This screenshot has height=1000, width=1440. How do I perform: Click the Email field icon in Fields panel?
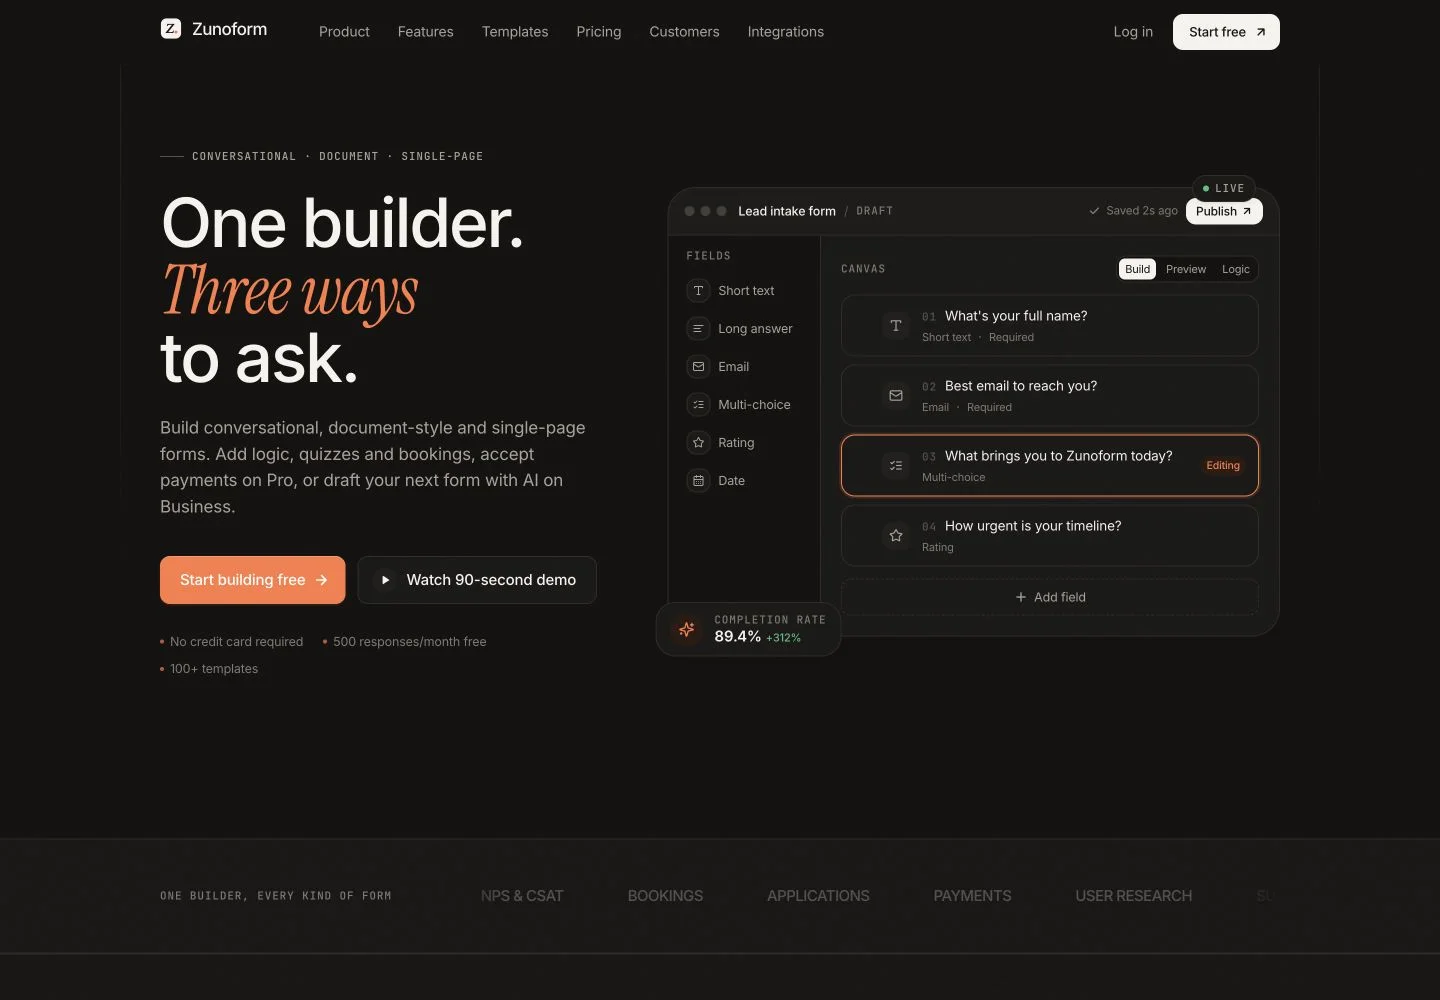tap(698, 367)
